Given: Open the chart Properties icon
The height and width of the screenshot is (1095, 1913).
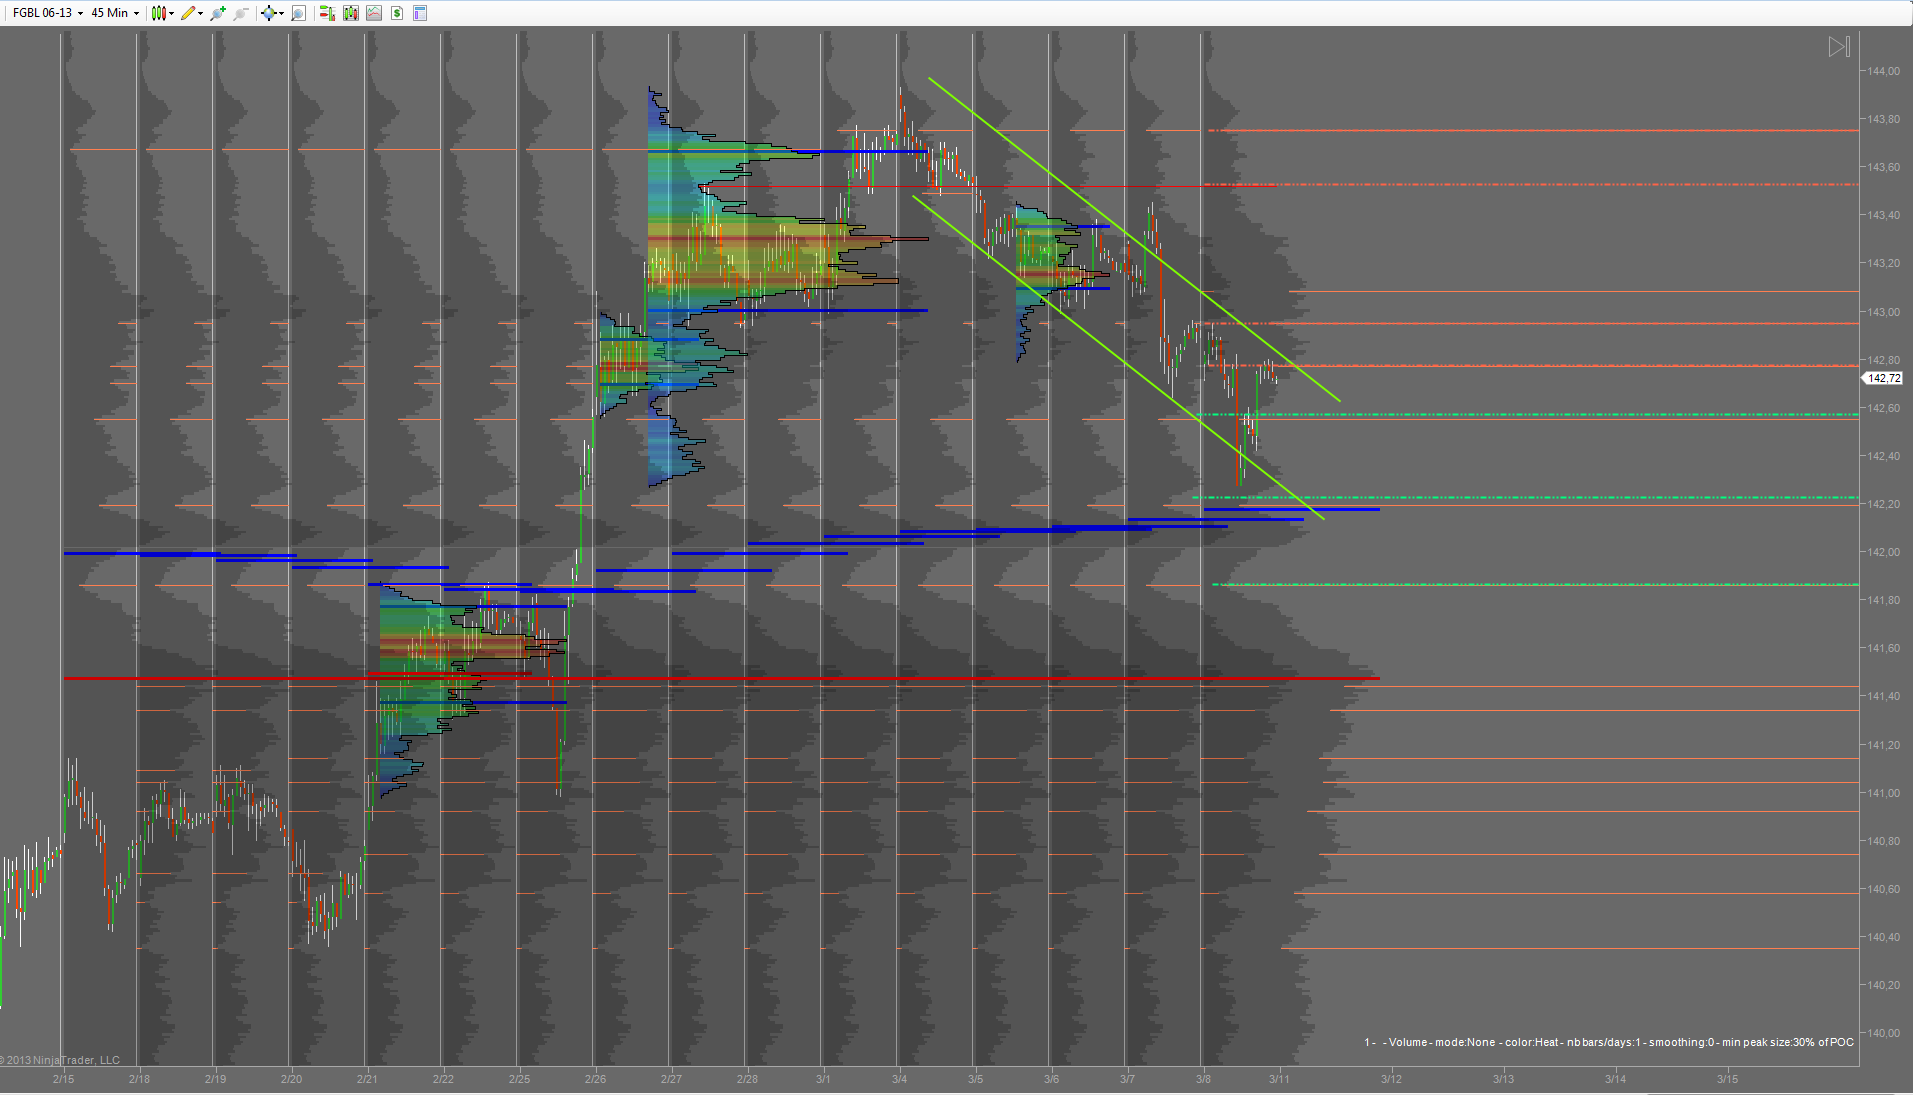Looking at the screenshot, I should pos(420,13).
